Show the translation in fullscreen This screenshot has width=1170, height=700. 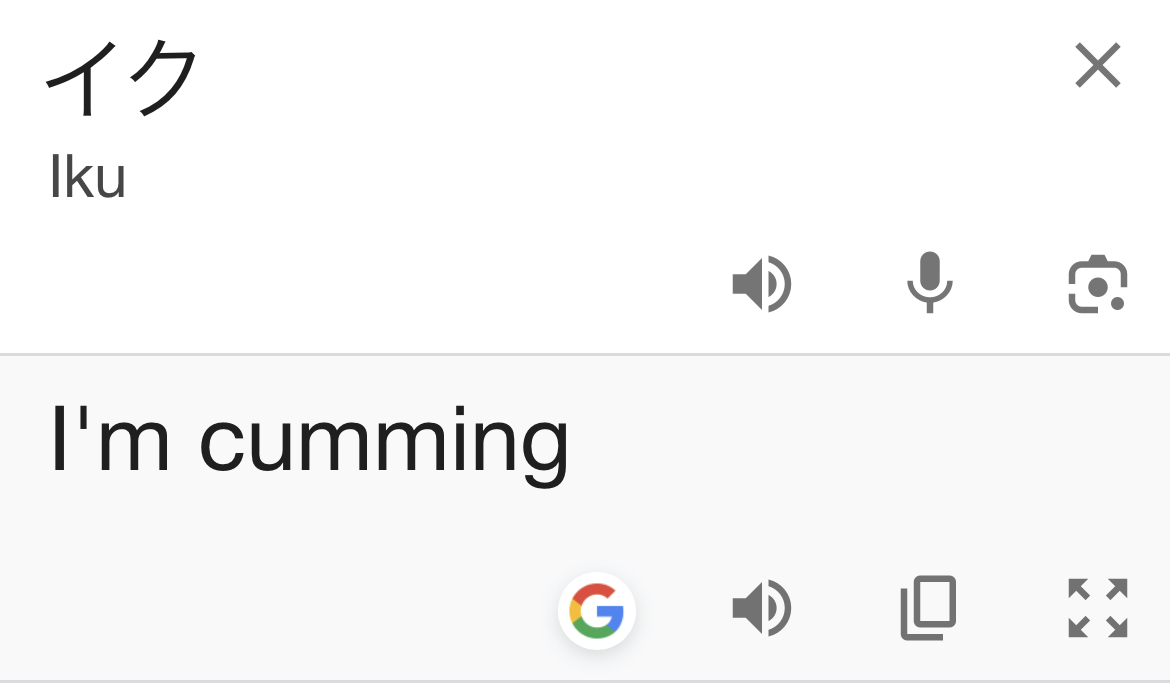coord(1098,607)
